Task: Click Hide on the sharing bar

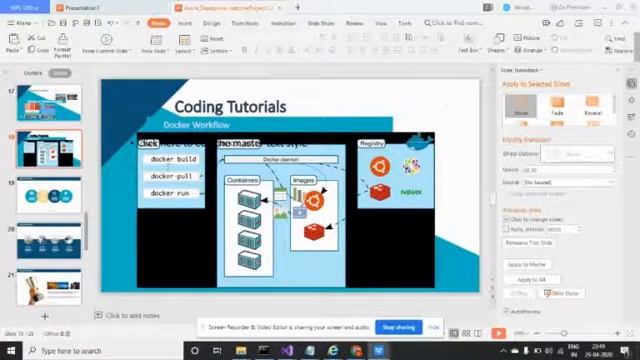Action: (x=433, y=327)
